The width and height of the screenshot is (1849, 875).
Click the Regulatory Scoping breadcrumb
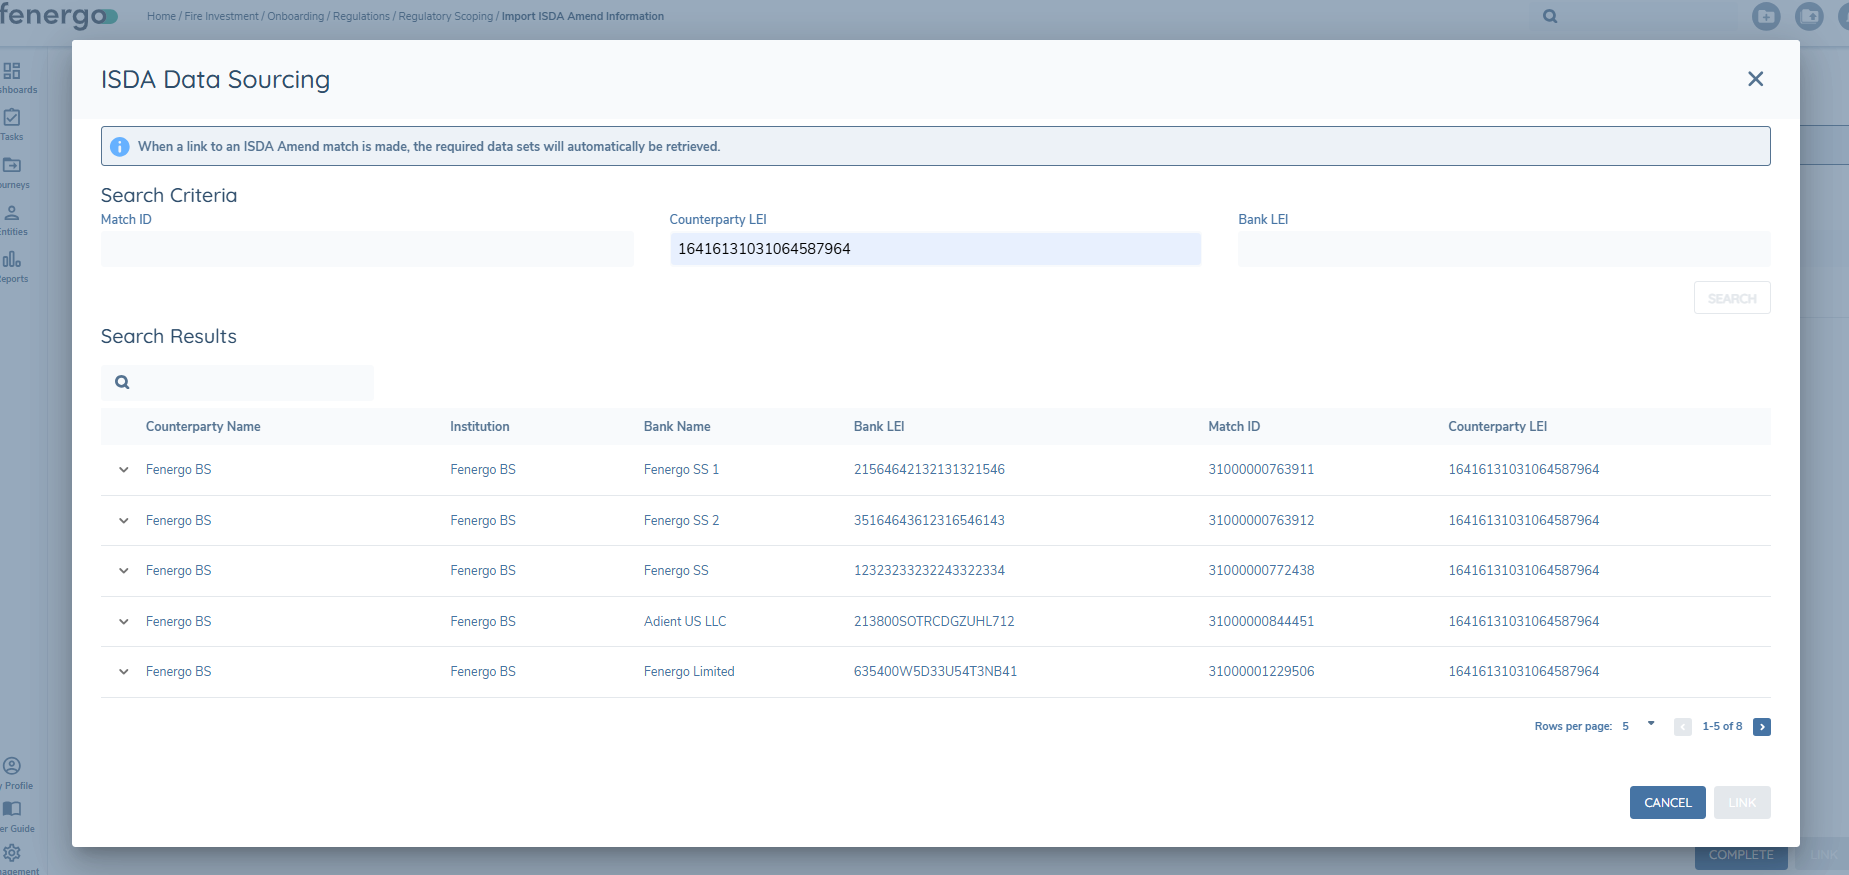tap(445, 16)
